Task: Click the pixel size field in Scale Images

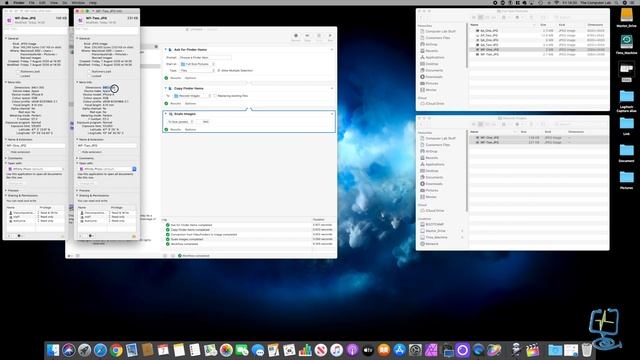Action: click(202, 122)
